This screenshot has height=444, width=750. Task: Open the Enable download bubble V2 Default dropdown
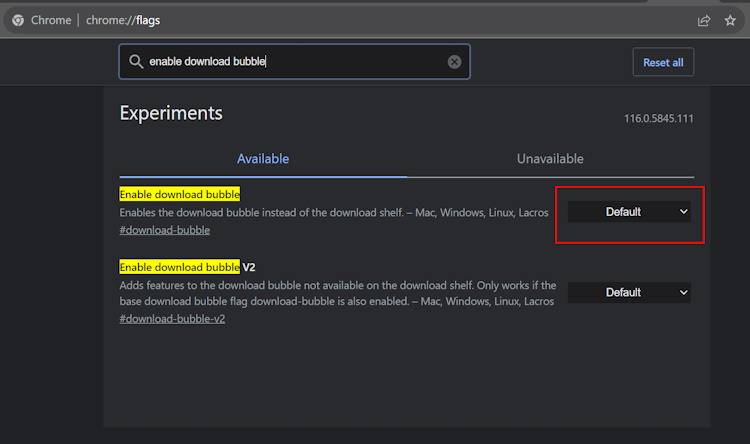629,292
